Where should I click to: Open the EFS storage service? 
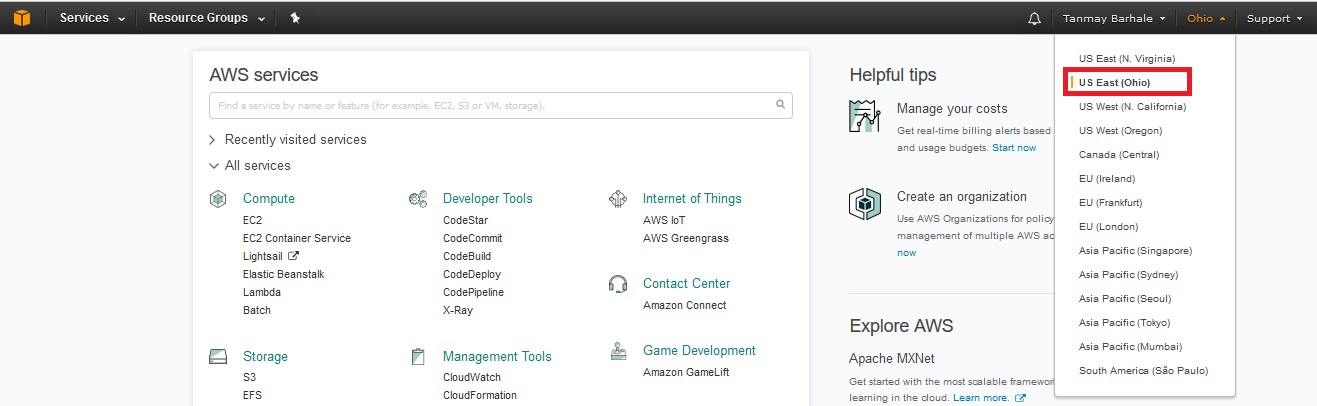pos(252,395)
